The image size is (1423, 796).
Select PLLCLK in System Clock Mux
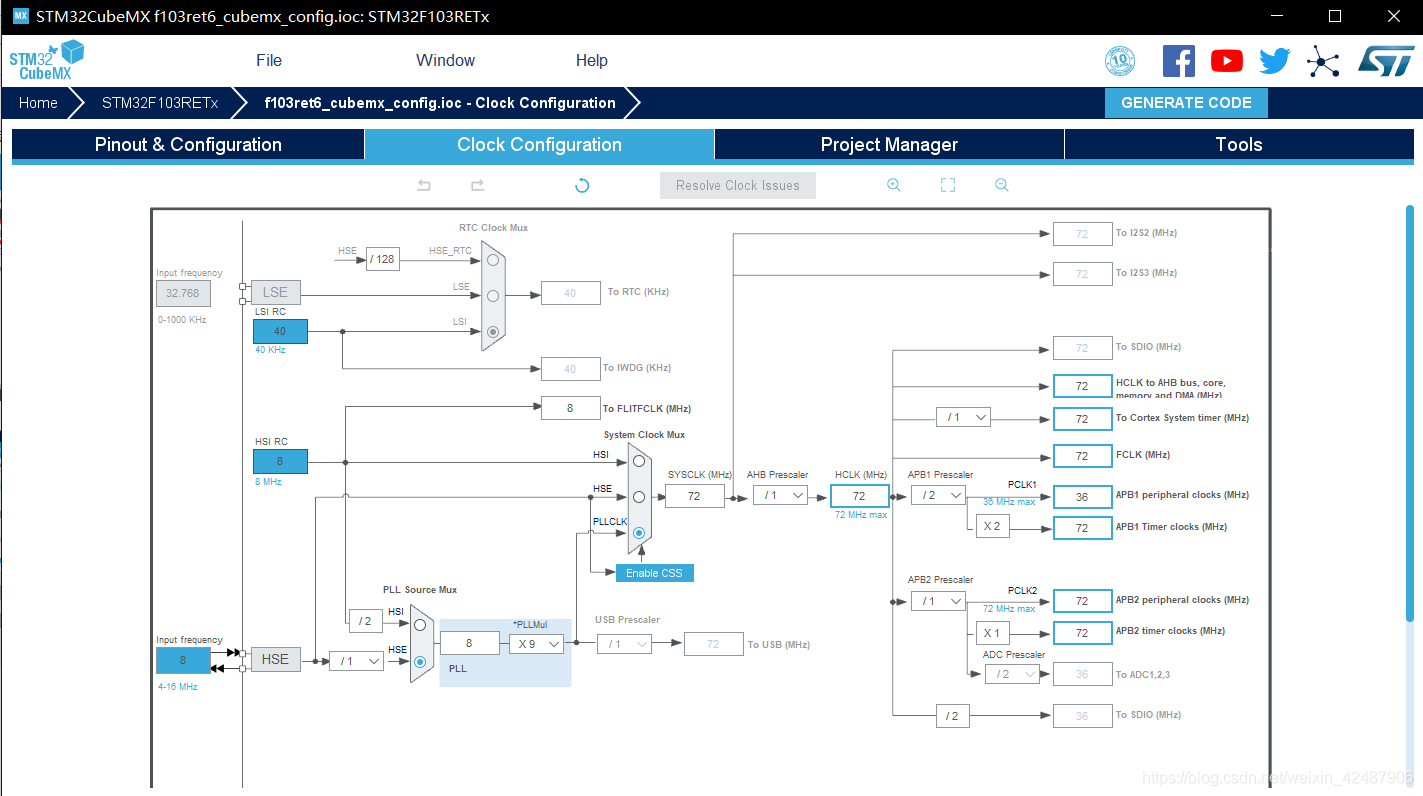[639, 532]
